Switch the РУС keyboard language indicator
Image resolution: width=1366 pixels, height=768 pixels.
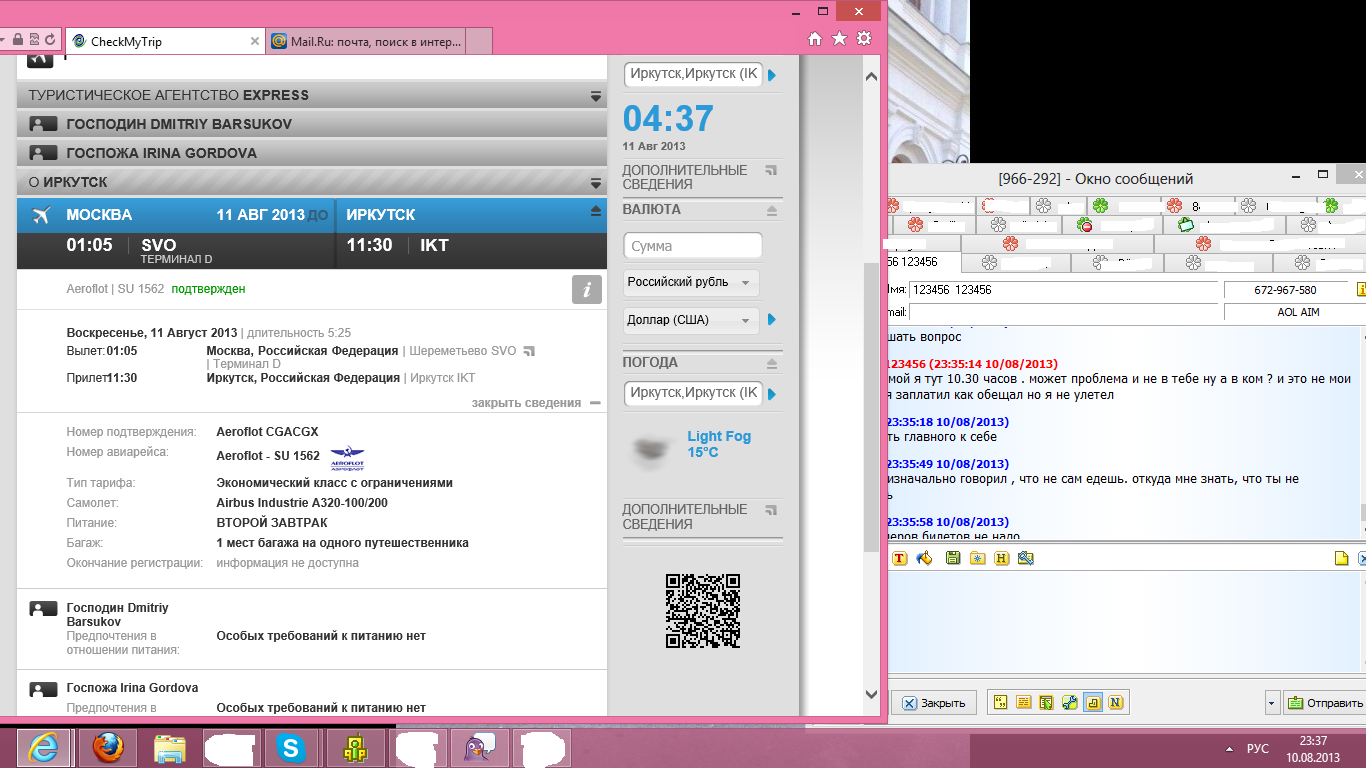[1258, 749]
